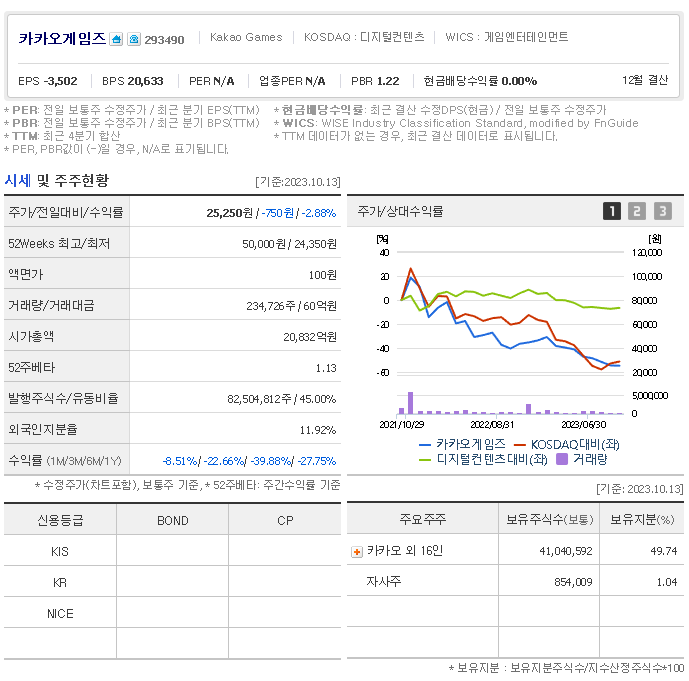Click the 시세 heading link

click(18, 181)
